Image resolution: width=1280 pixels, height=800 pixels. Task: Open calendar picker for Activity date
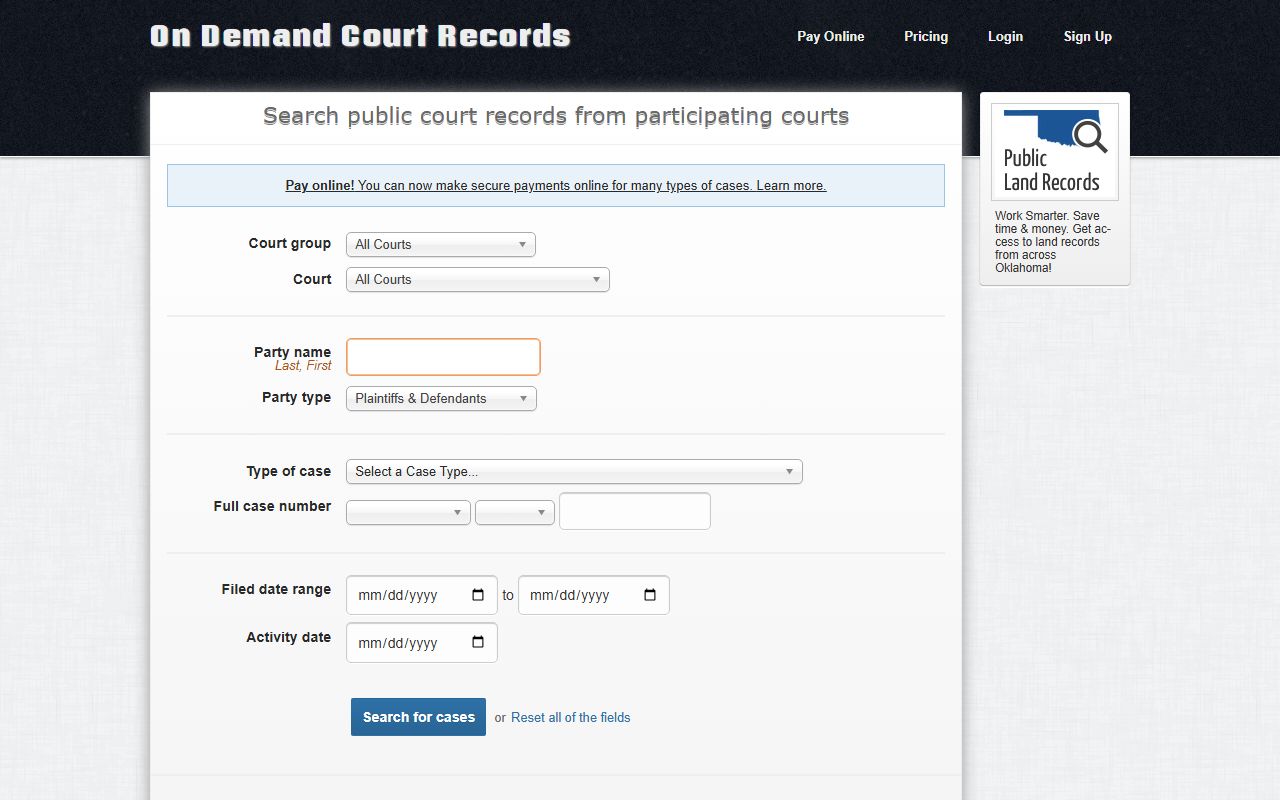[478, 643]
